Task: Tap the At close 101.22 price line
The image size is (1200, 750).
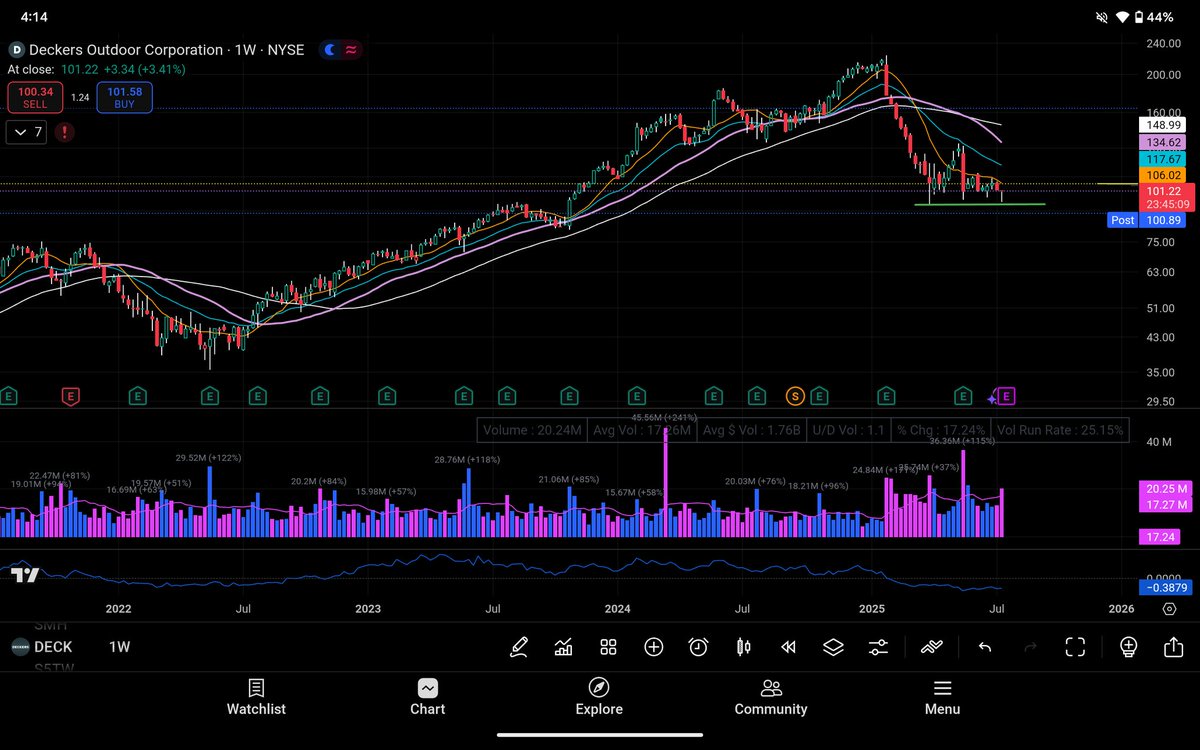Action: pyautogui.click(x=96, y=69)
